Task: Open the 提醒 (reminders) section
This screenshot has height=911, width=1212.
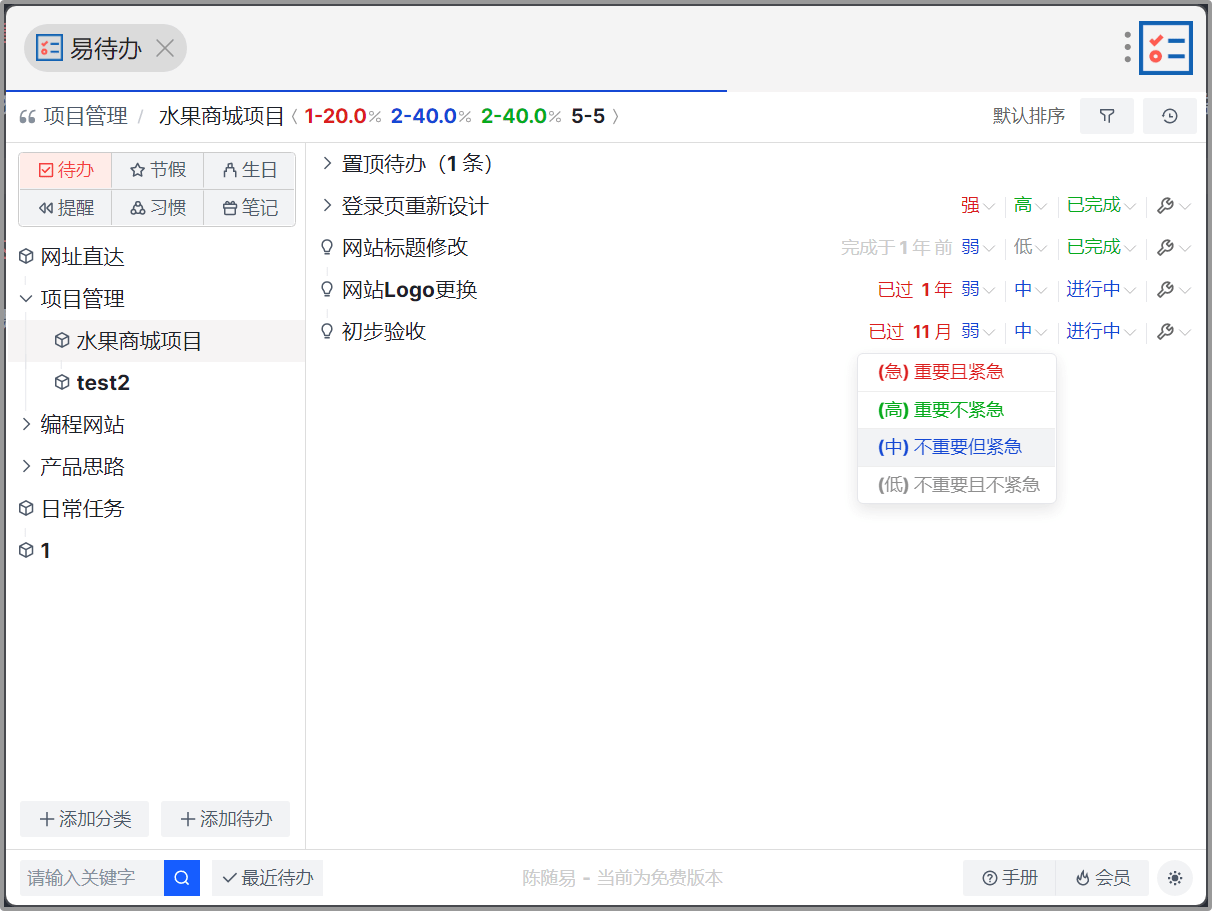Action: tap(64, 208)
